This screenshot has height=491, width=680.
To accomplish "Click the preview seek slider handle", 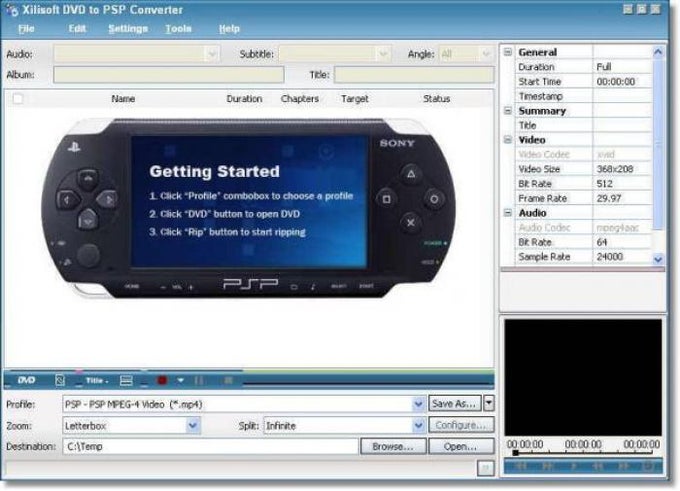I will (x=516, y=453).
